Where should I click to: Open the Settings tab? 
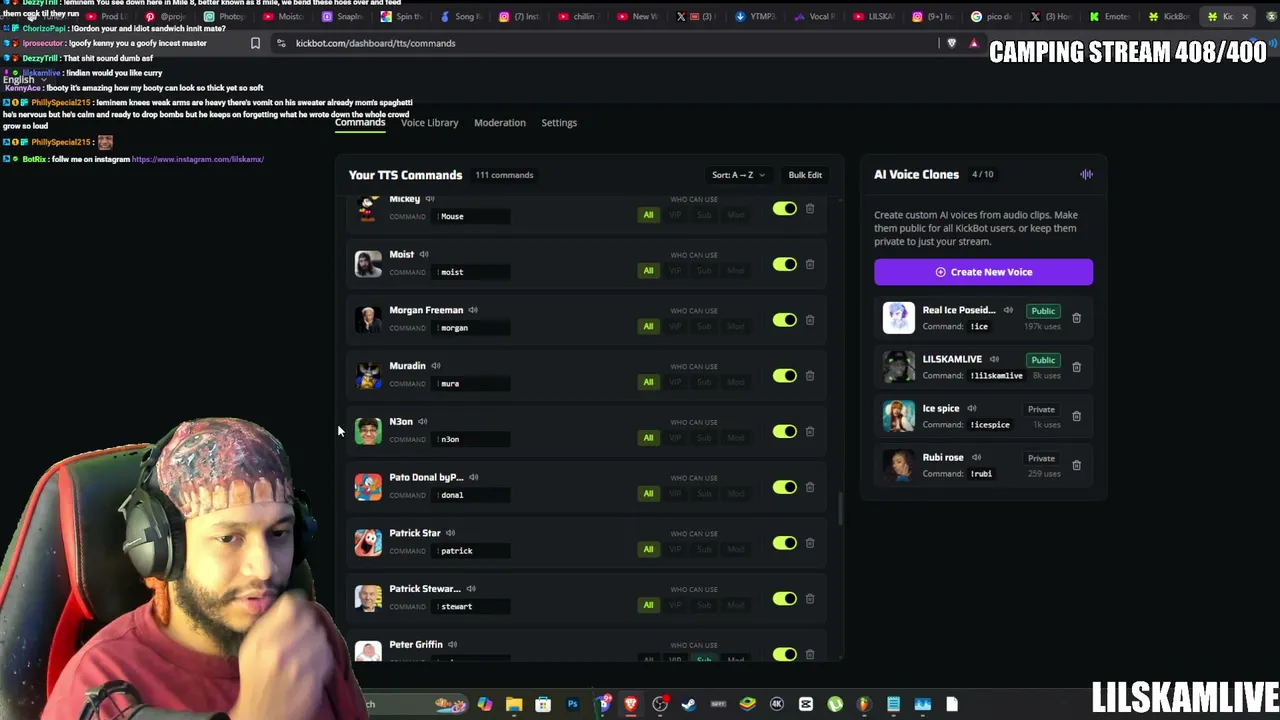[559, 123]
